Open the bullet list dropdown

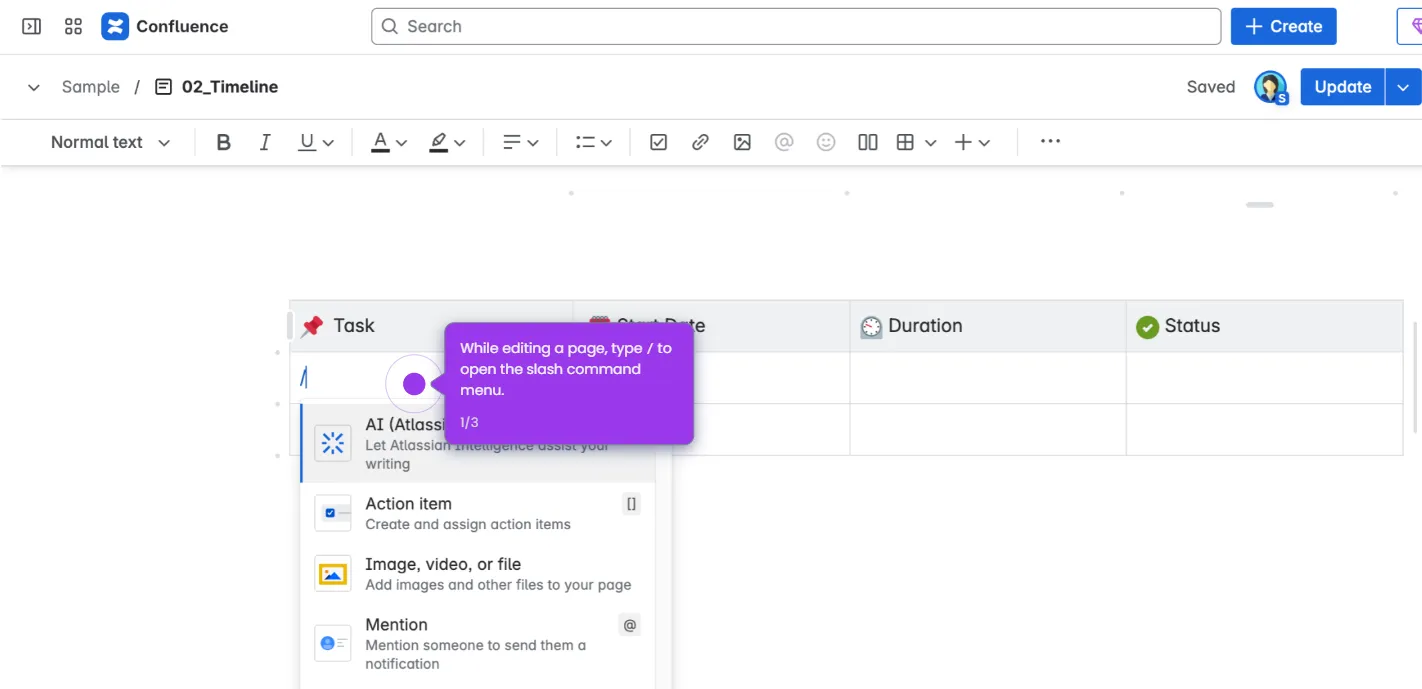(x=594, y=143)
